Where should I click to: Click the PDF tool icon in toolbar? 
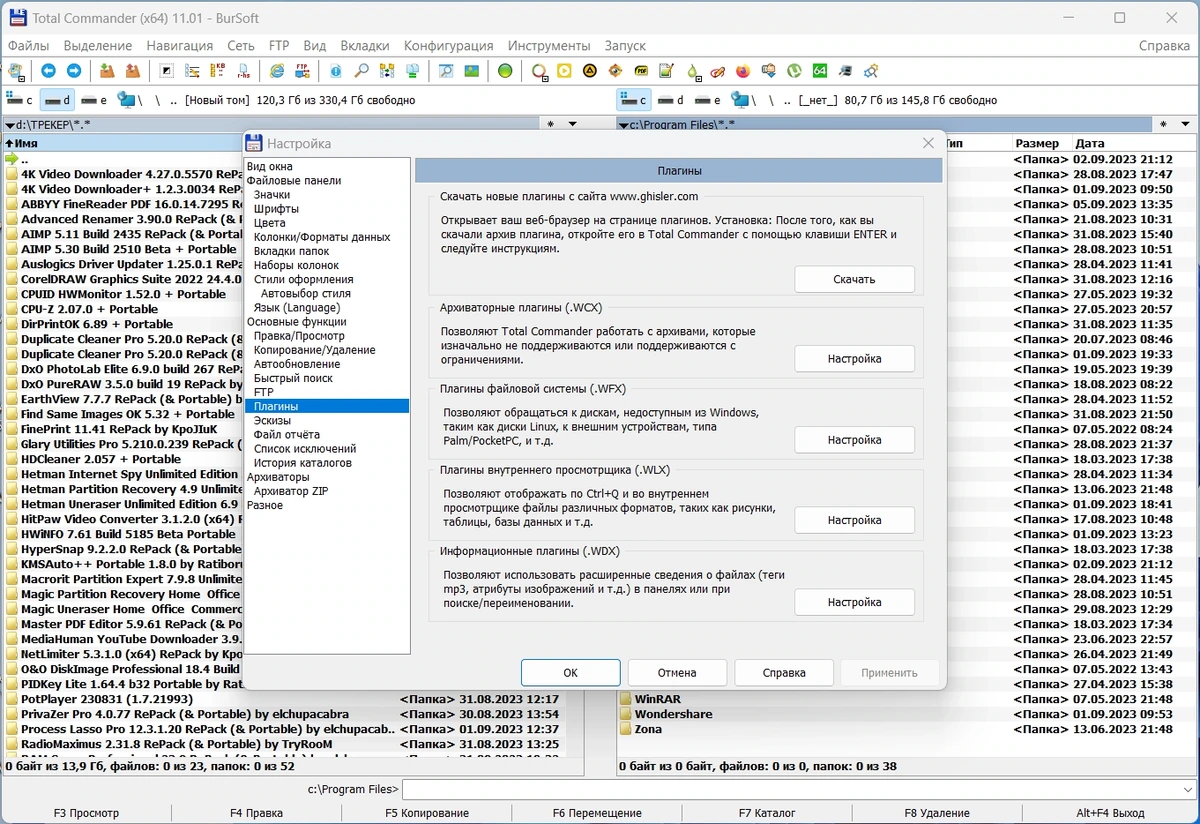pyautogui.click(x=641, y=71)
